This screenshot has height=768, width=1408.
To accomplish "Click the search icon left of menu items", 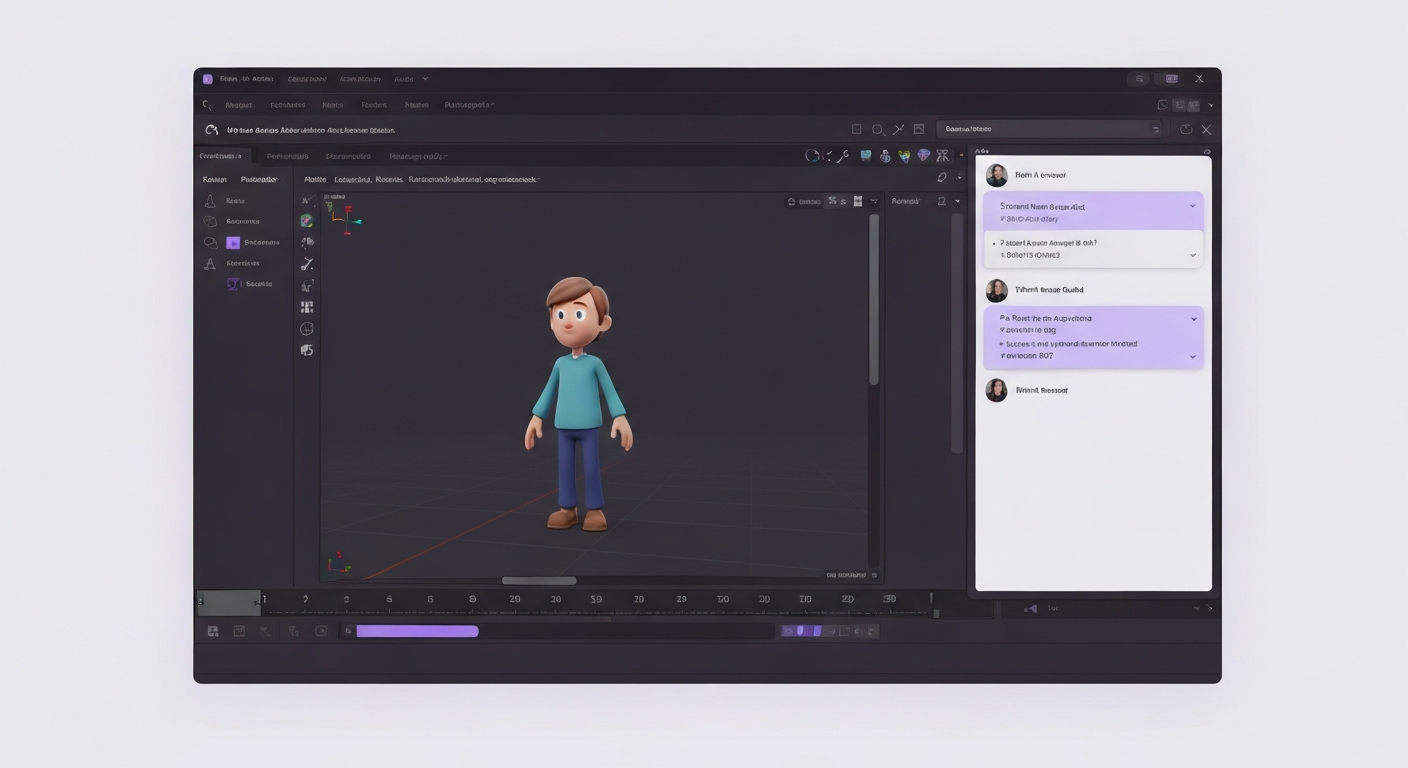I will (208, 105).
